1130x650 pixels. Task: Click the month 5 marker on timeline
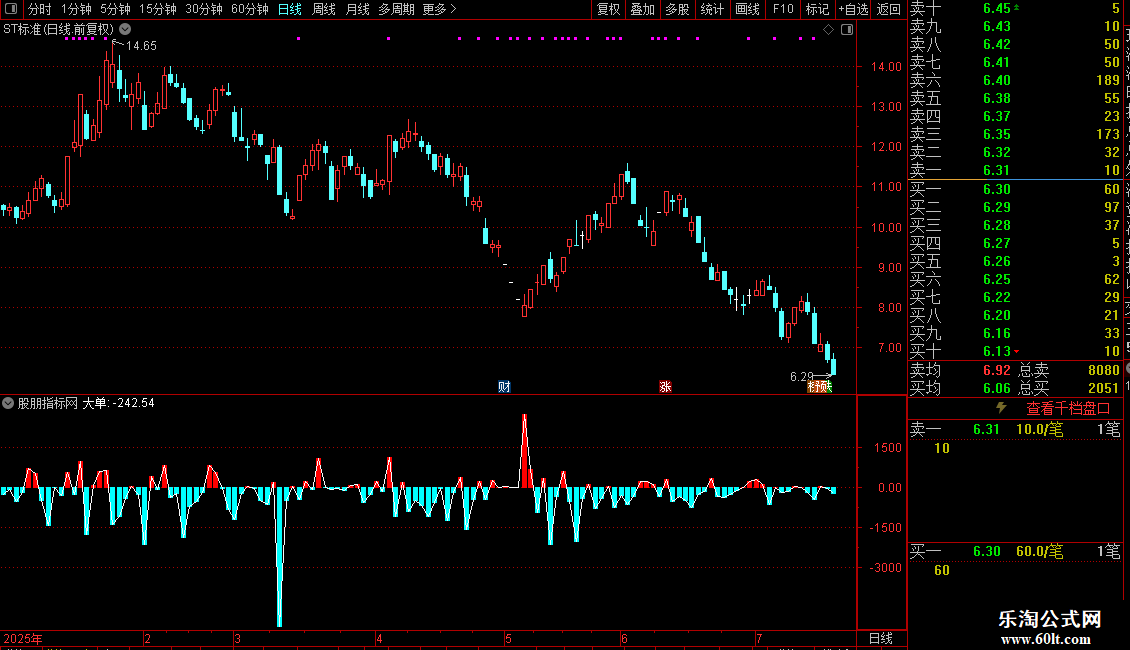pyautogui.click(x=508, y=638)
